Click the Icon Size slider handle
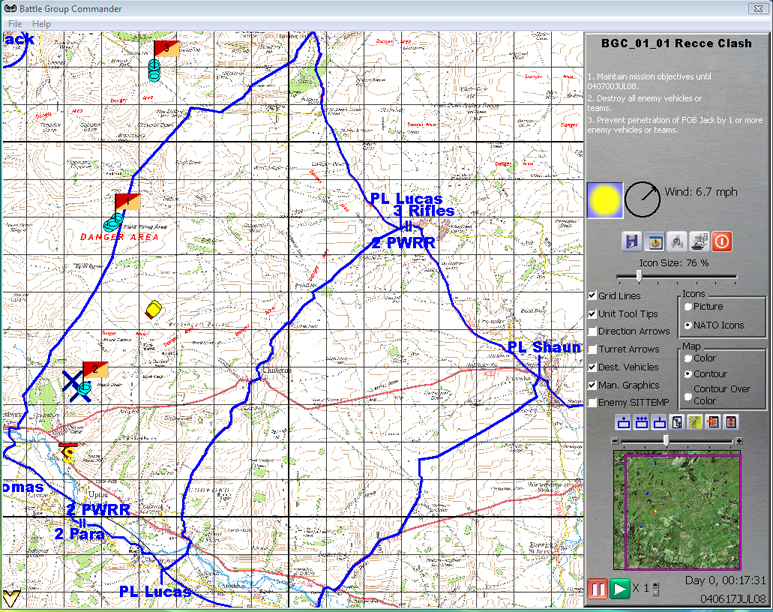Image resolution: width=773 pixels, height=612 pixels. click(639, 276)
